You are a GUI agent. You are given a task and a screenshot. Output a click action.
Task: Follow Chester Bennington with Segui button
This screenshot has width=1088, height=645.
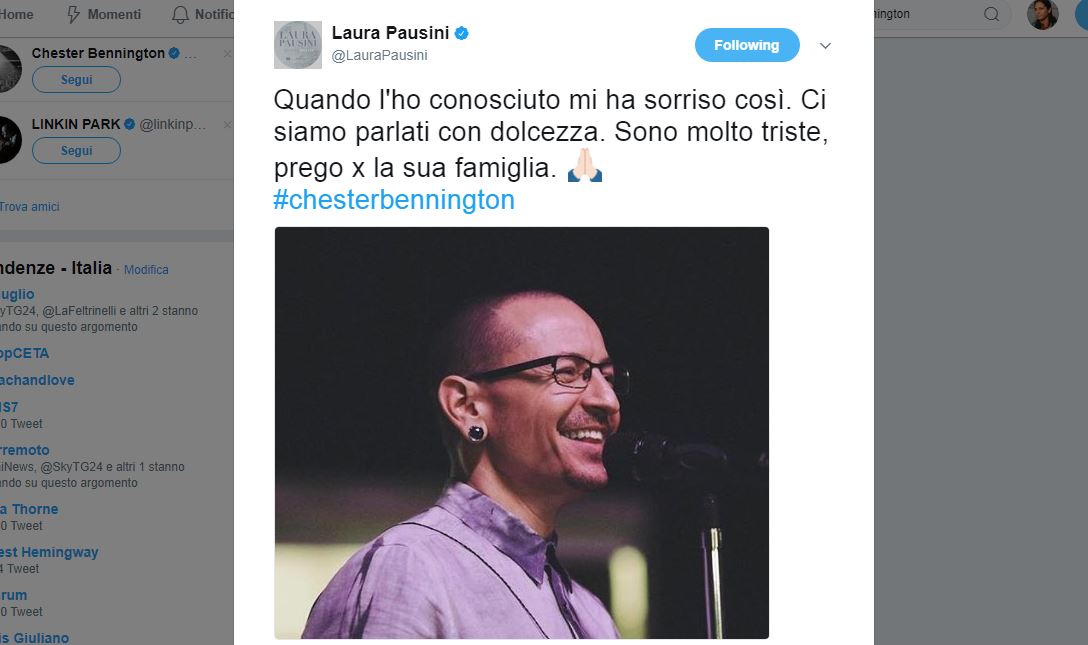(x=76, y=80)
